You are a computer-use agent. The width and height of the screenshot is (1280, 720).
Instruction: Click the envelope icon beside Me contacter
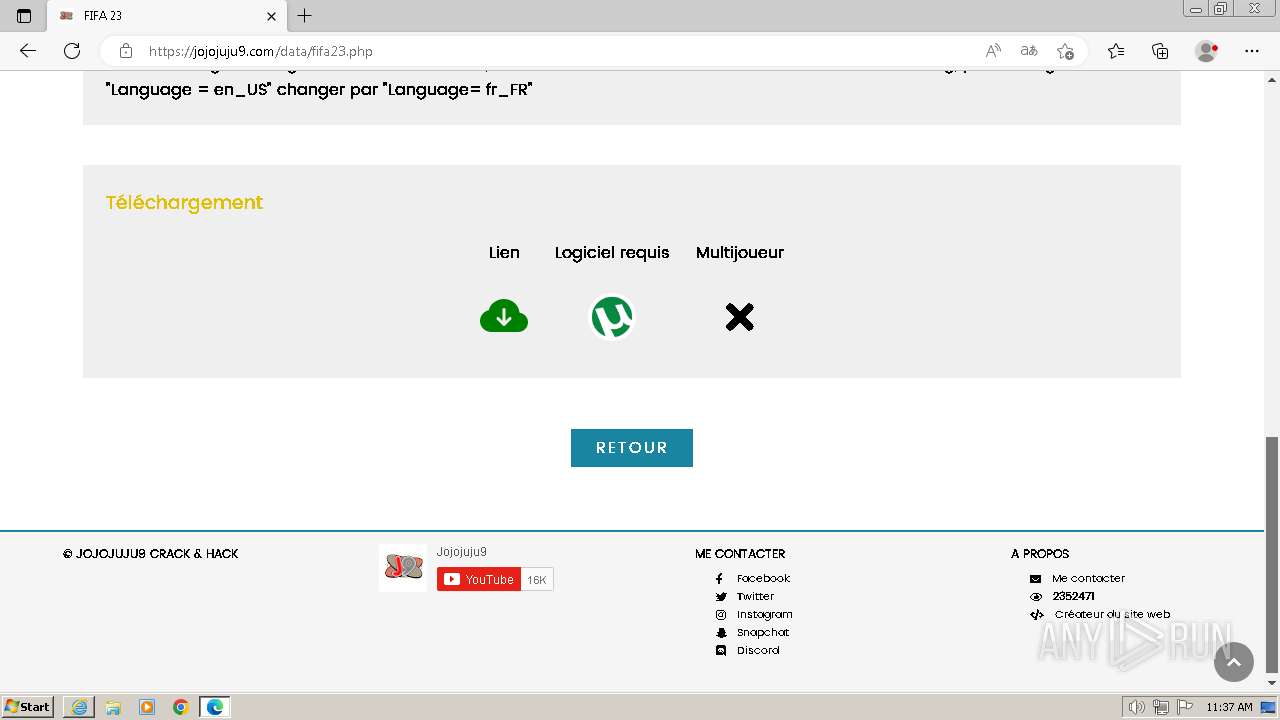(x=1035, y=579)
